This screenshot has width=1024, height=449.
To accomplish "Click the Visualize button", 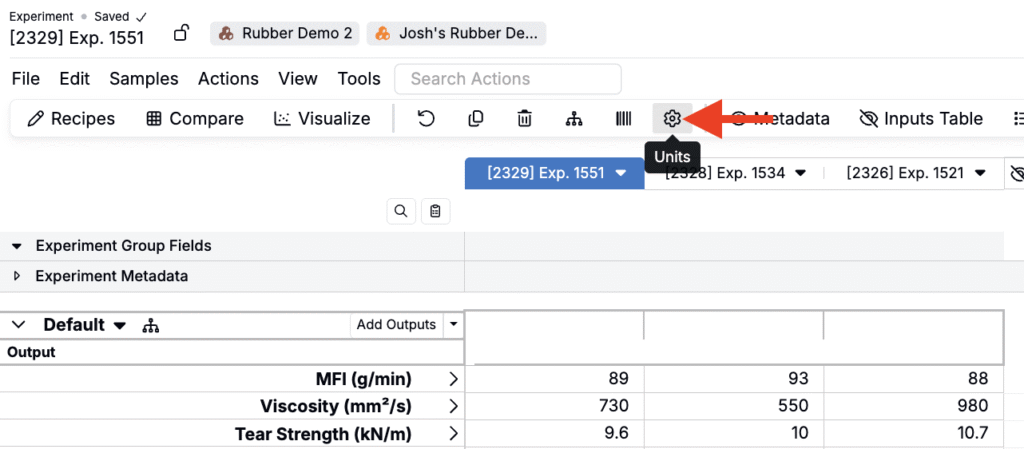I will click(322, 119).
